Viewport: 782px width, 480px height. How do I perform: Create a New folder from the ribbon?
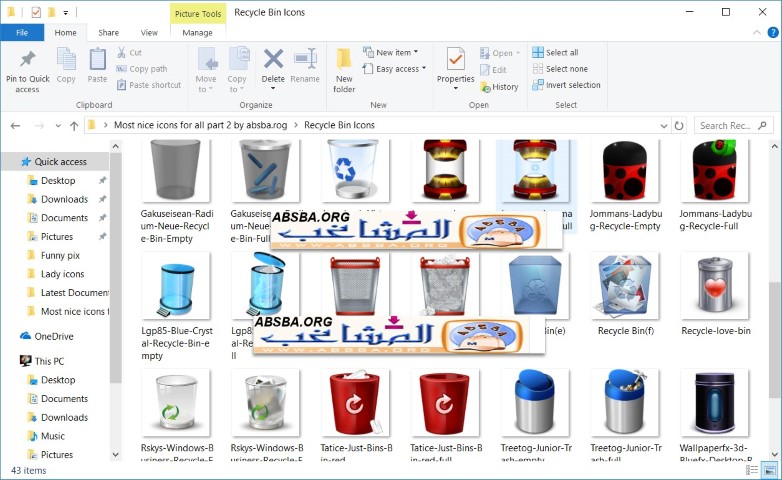(344, 70)
